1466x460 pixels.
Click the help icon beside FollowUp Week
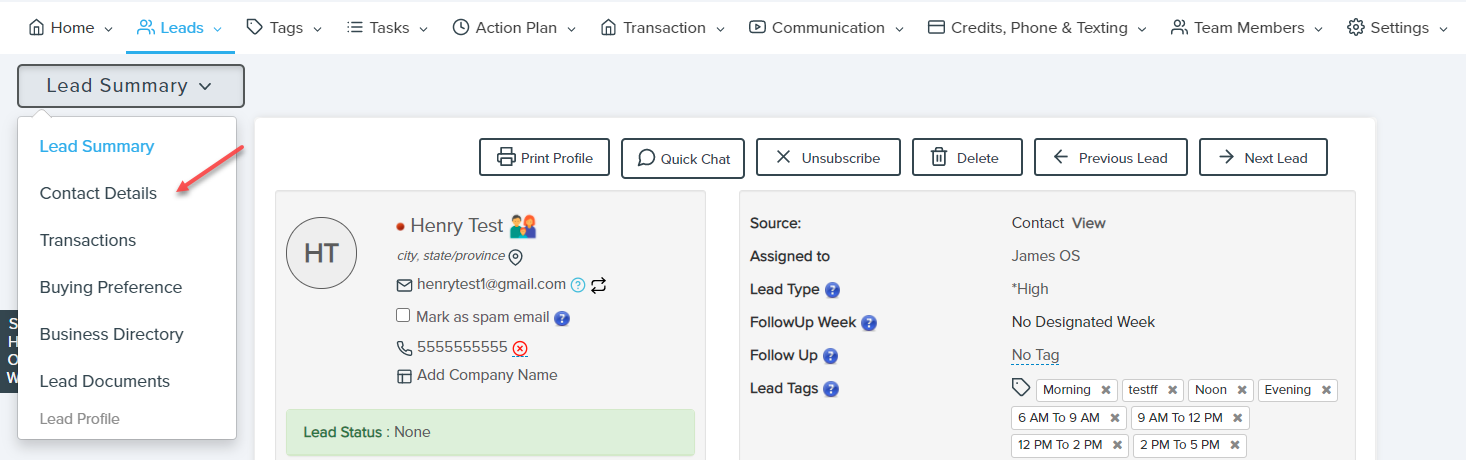tap(869, 323)
